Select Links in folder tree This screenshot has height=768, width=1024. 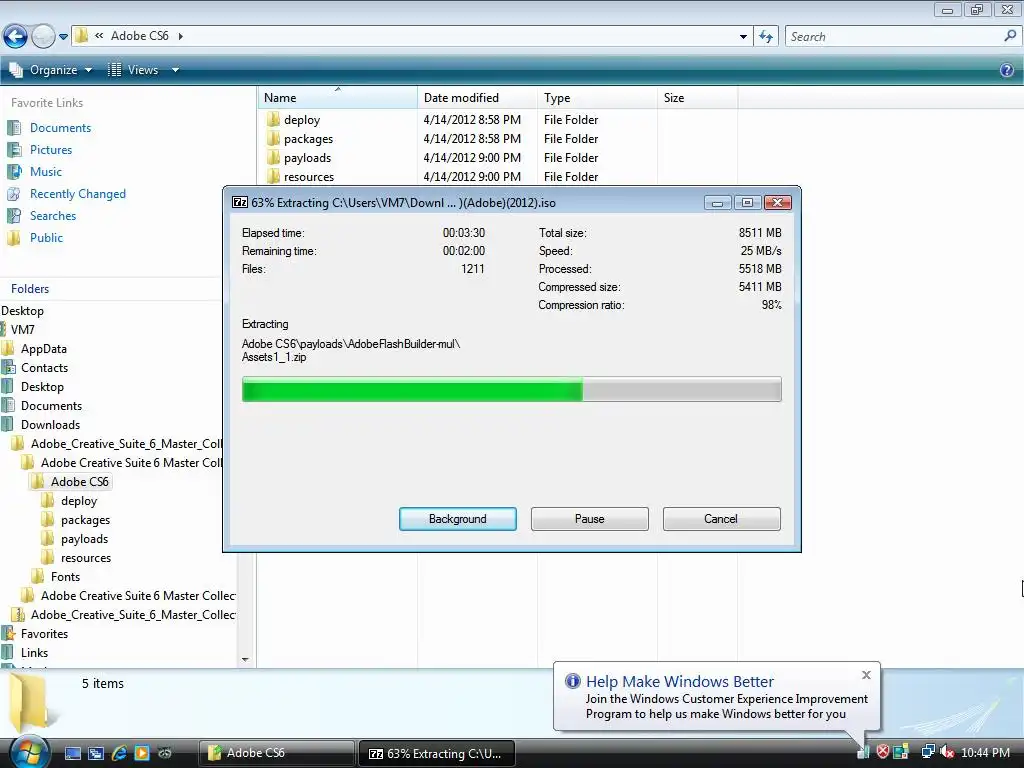34,652
